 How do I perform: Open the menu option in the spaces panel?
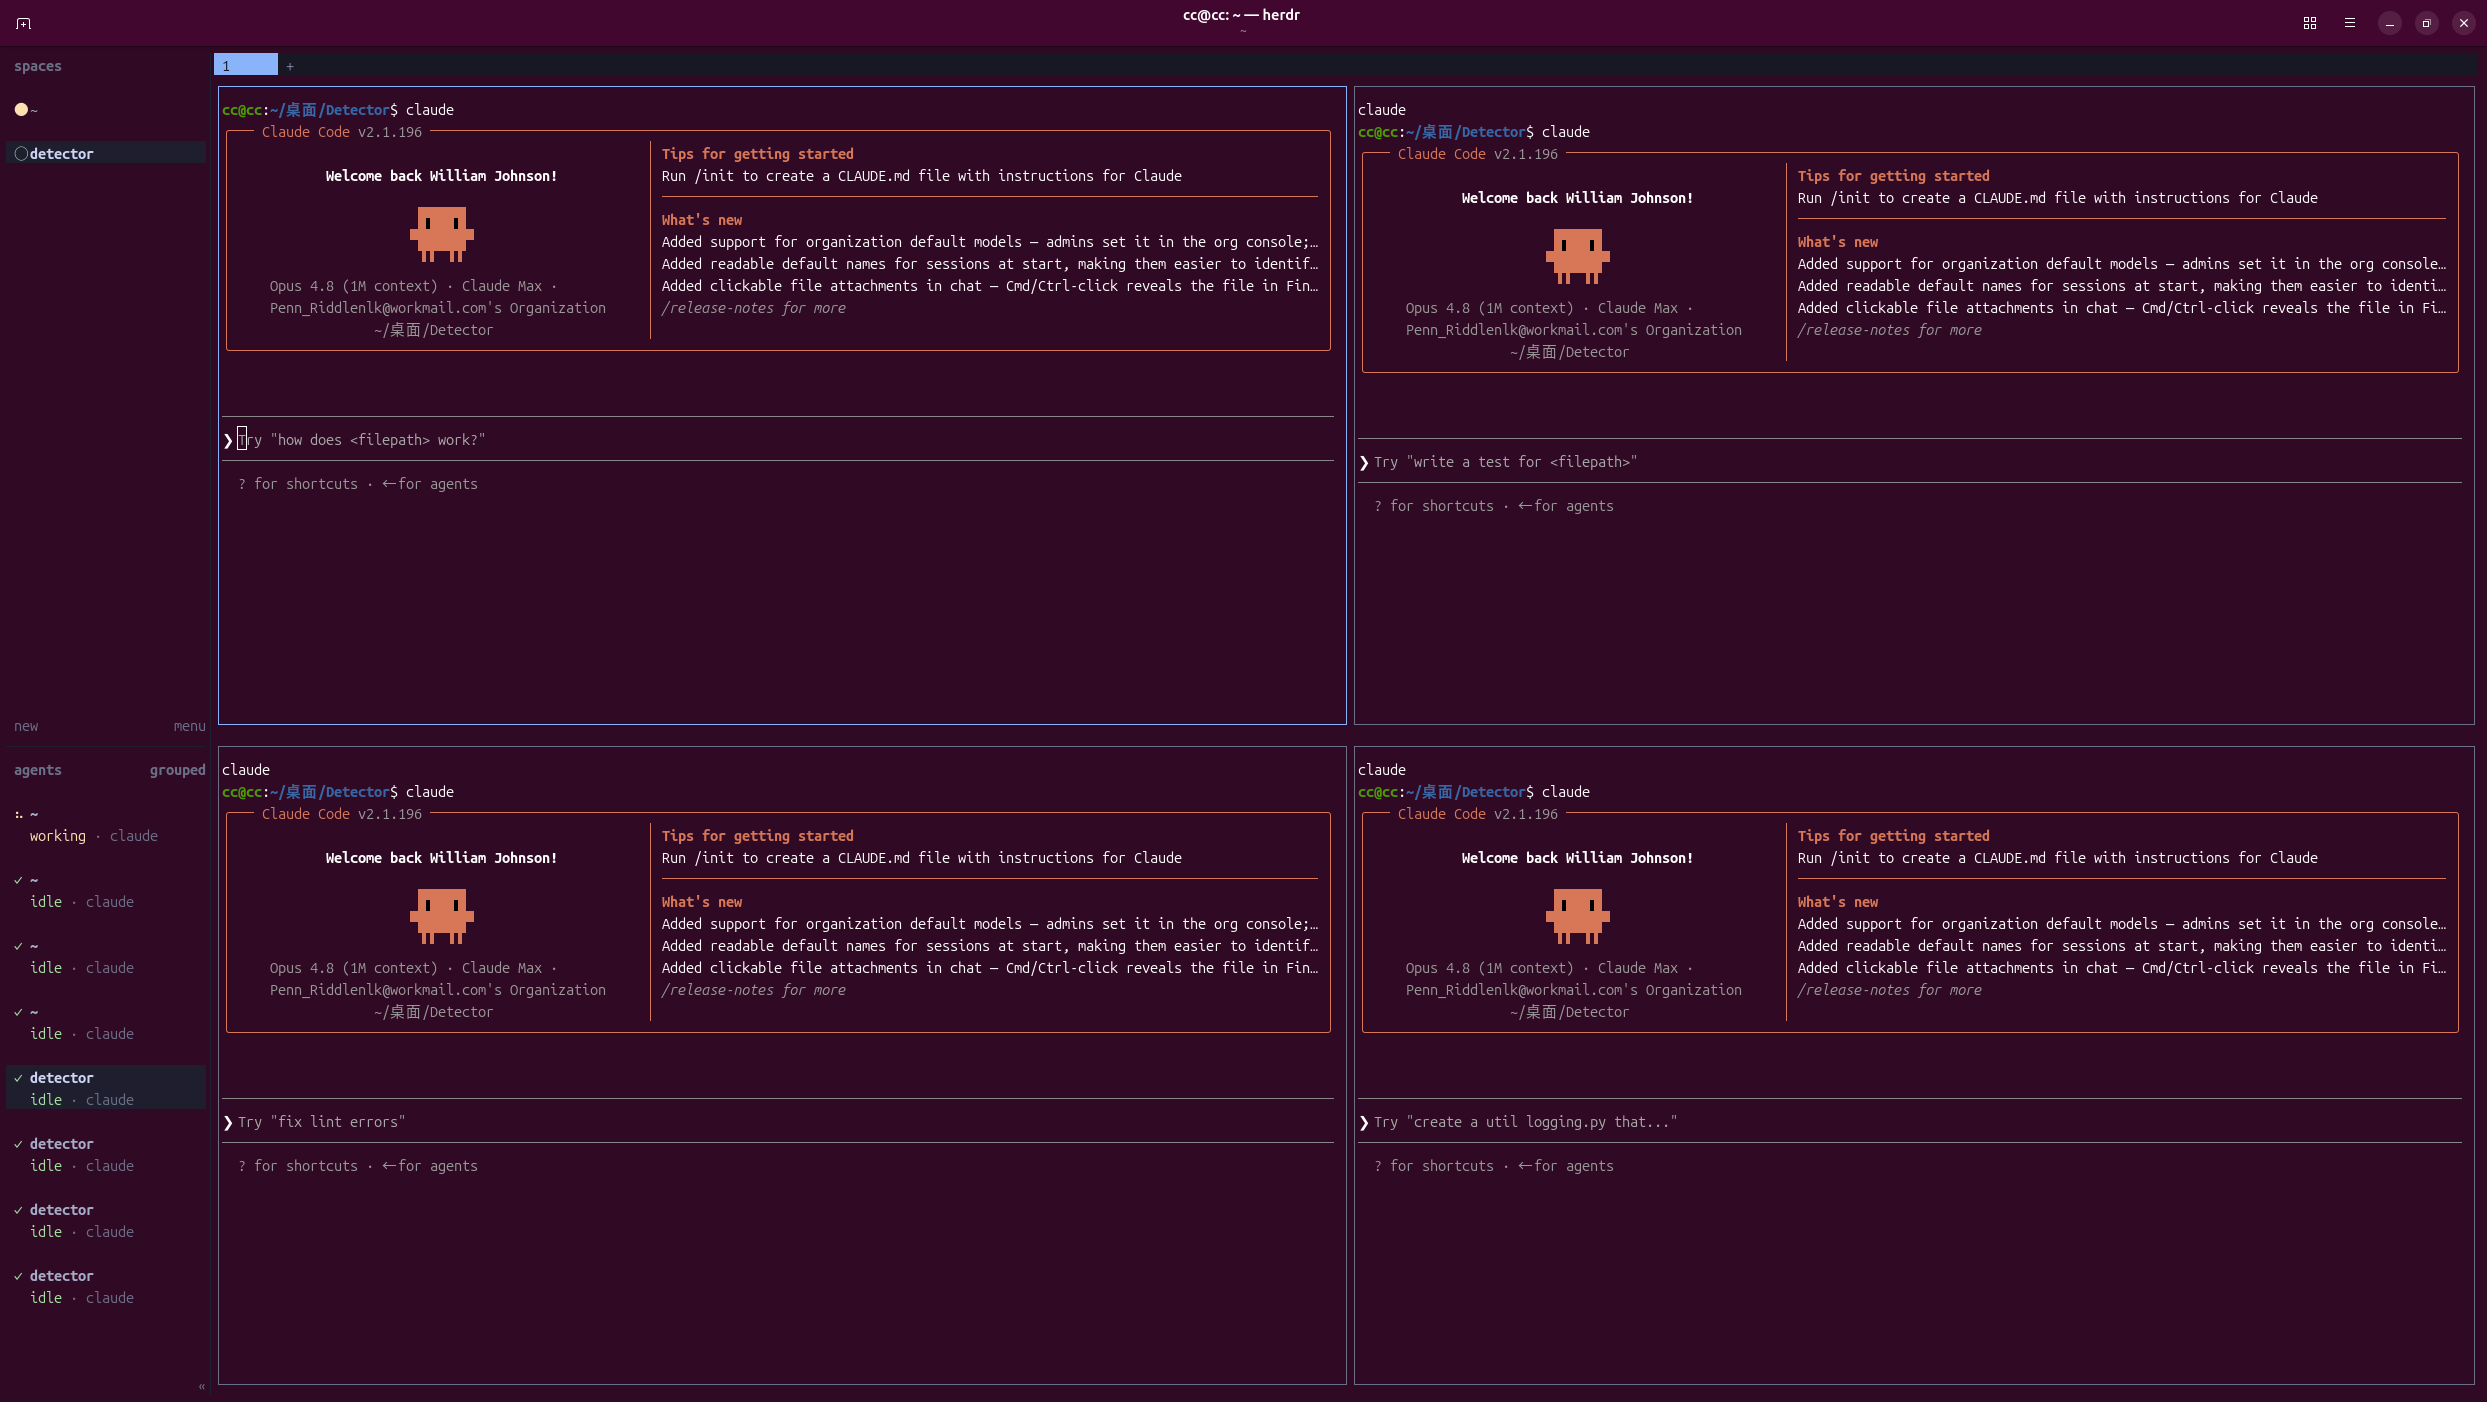pos(189,726)
